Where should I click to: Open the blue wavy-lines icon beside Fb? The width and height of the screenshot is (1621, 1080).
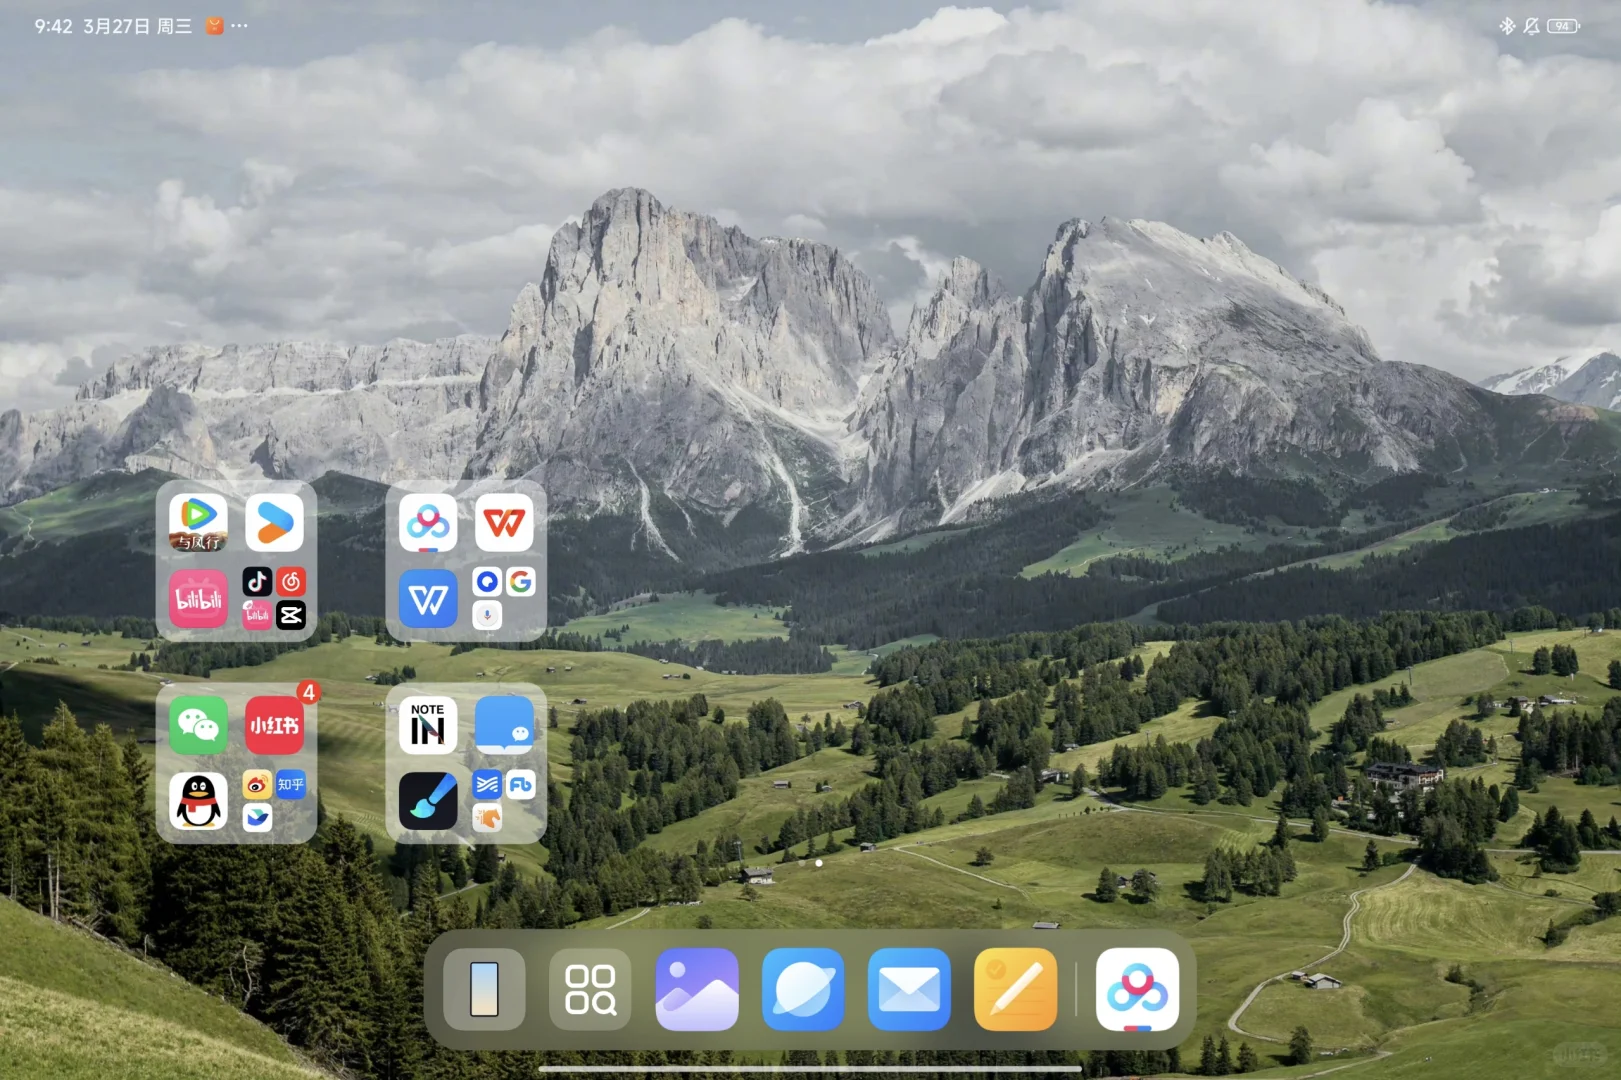pyautogui.click(x=487, y=785)
